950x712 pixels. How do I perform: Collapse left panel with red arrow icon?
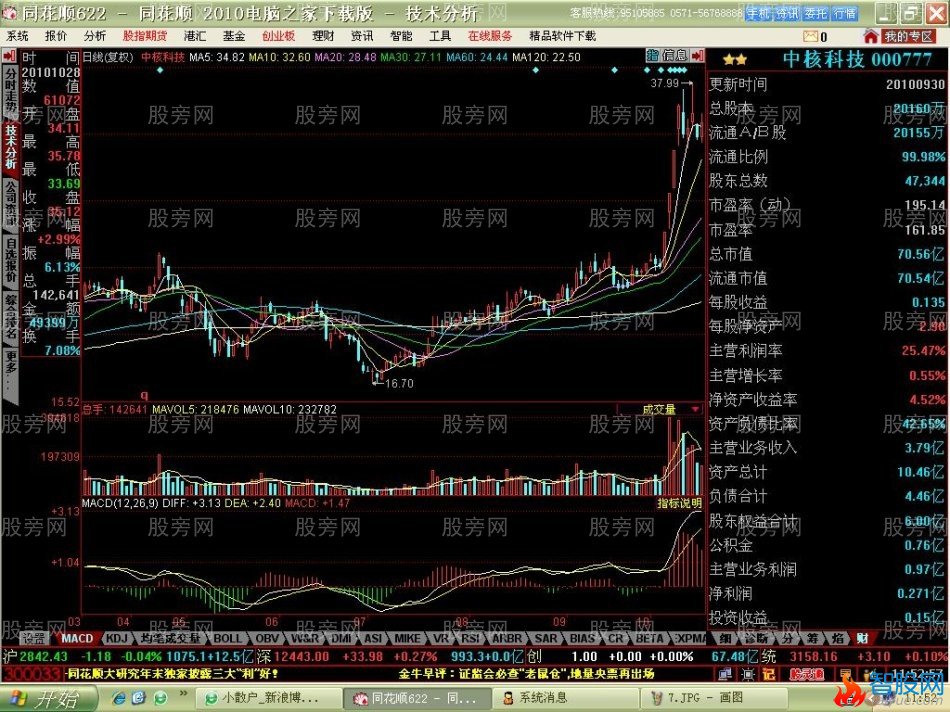click(9, 58)
